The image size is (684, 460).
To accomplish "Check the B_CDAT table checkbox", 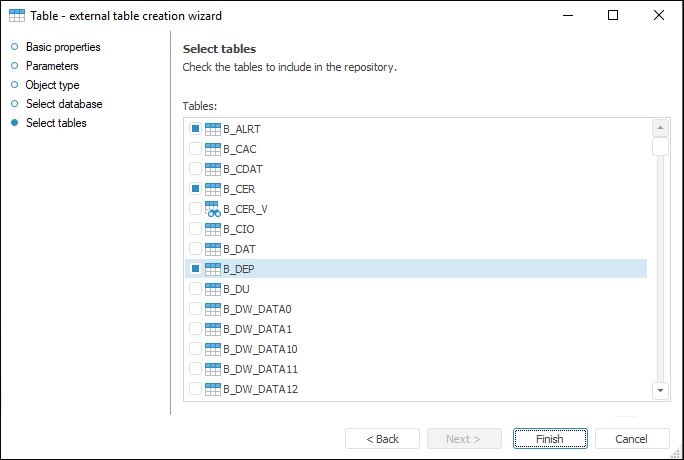I will click(195, 169).
